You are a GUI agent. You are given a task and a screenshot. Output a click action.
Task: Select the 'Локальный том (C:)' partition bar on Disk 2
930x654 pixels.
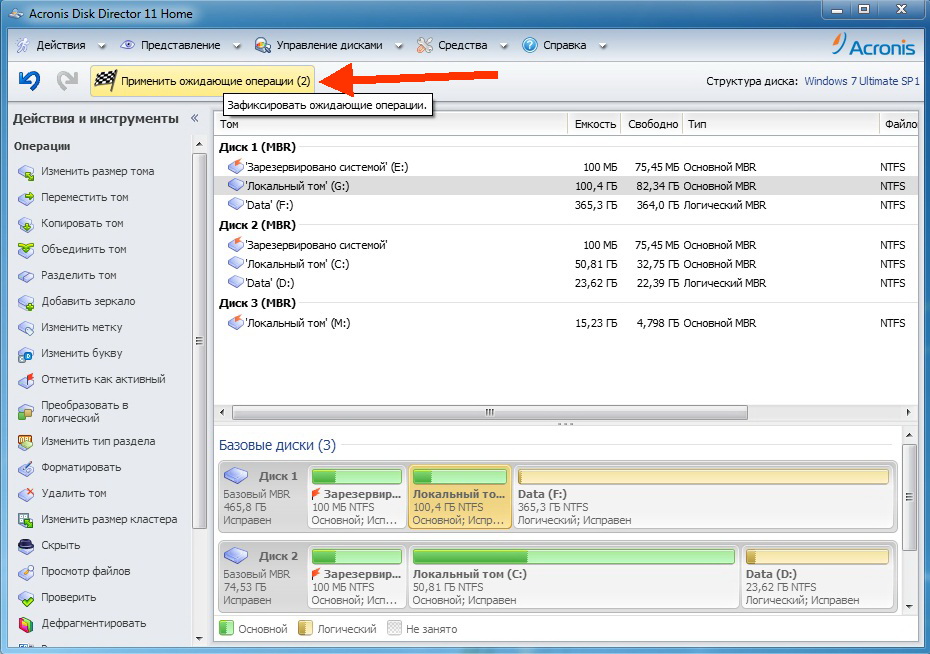coord(574,575)
